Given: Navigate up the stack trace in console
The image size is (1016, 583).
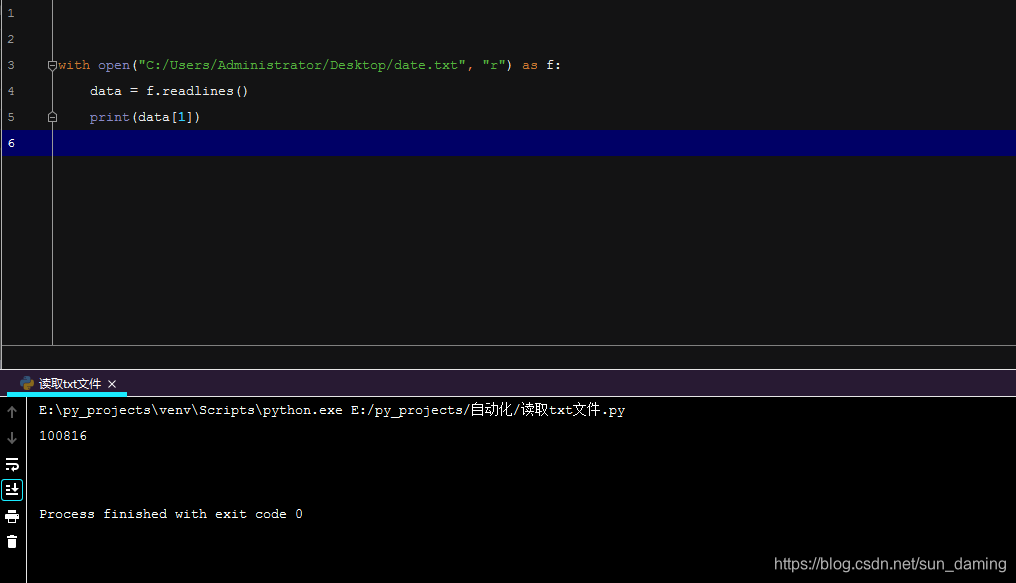Looking at the screenshot, I should 12,410.
